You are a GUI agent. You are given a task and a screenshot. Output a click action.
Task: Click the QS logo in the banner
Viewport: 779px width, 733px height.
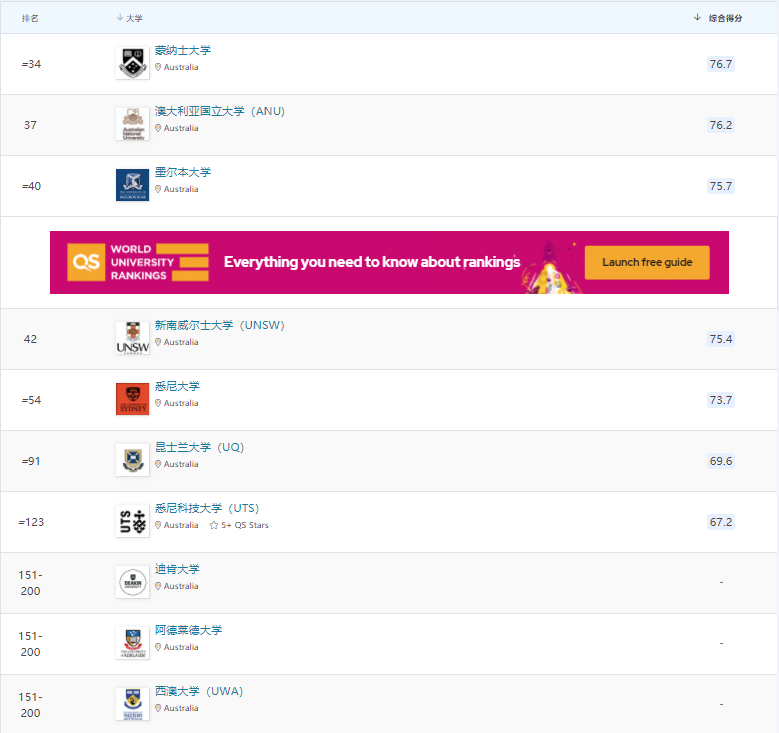click(x=86, y=262)
